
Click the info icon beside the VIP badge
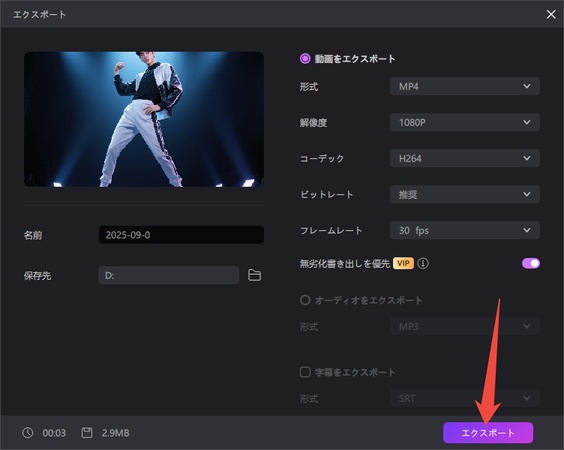423,263
